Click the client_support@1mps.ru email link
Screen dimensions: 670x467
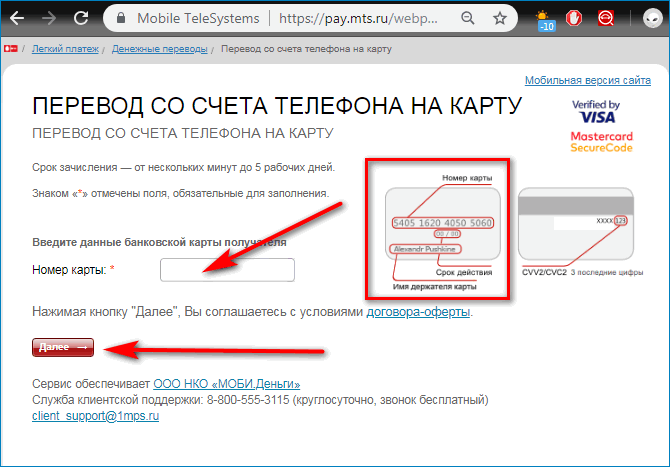pyautogui.click(x=95, y=416)
